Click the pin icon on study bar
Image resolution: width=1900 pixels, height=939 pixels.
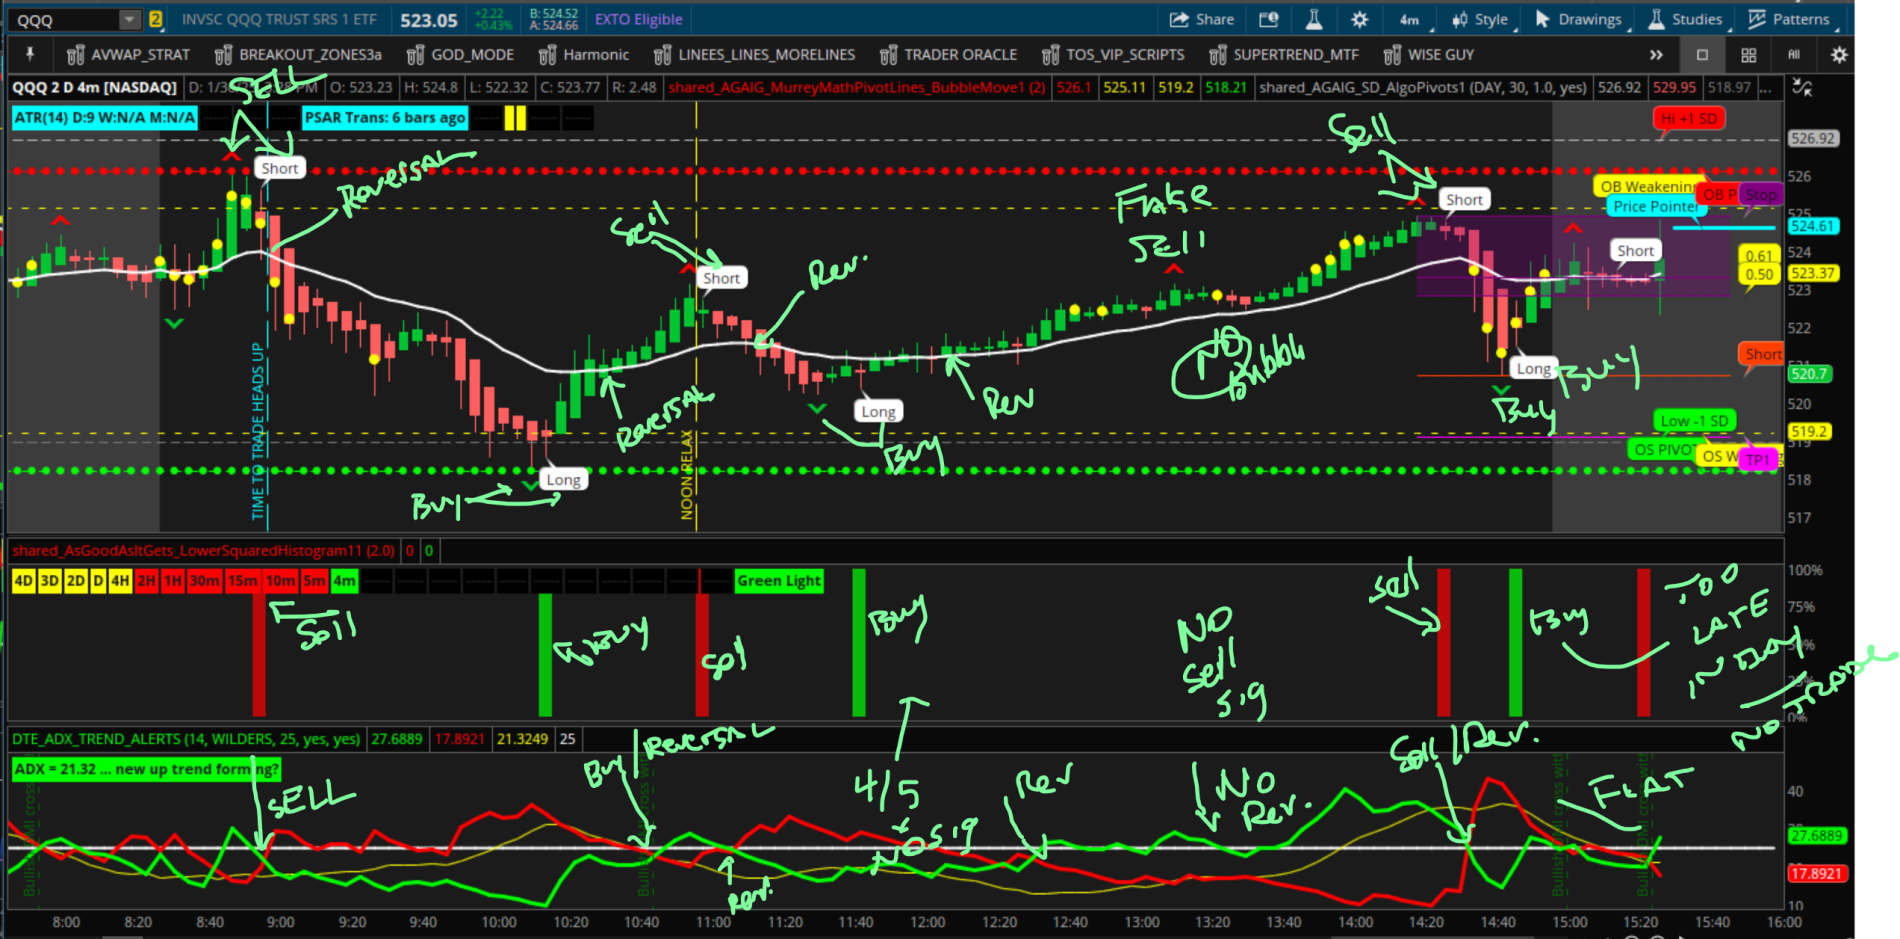30,54
